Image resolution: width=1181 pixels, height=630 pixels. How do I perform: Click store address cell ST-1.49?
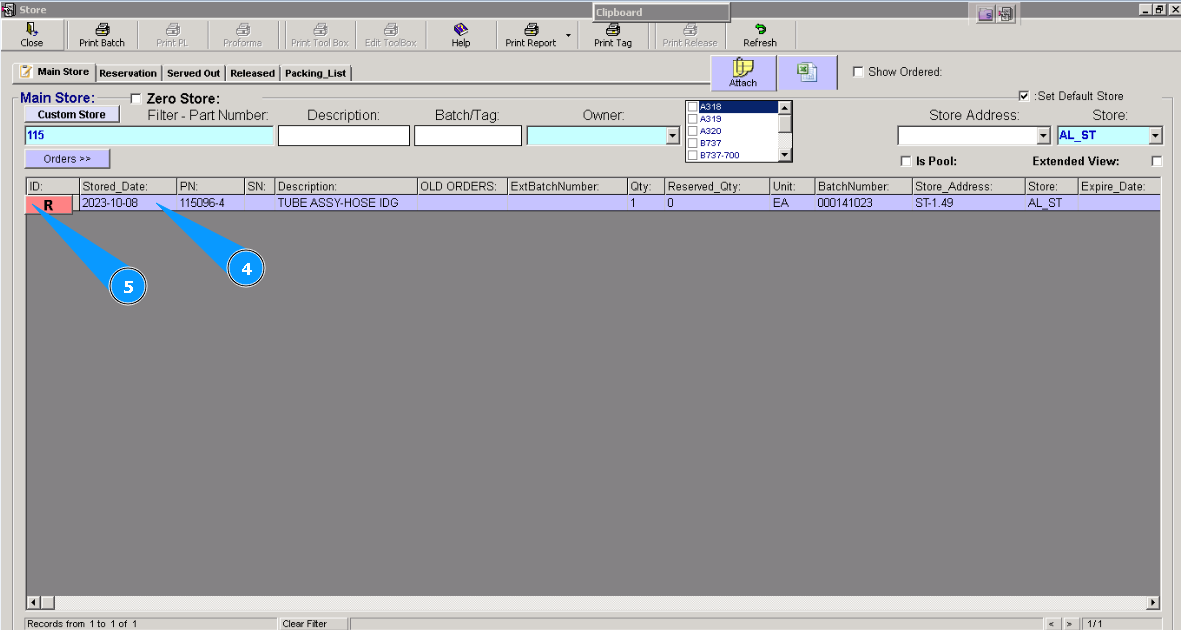(x=969, y=203)
